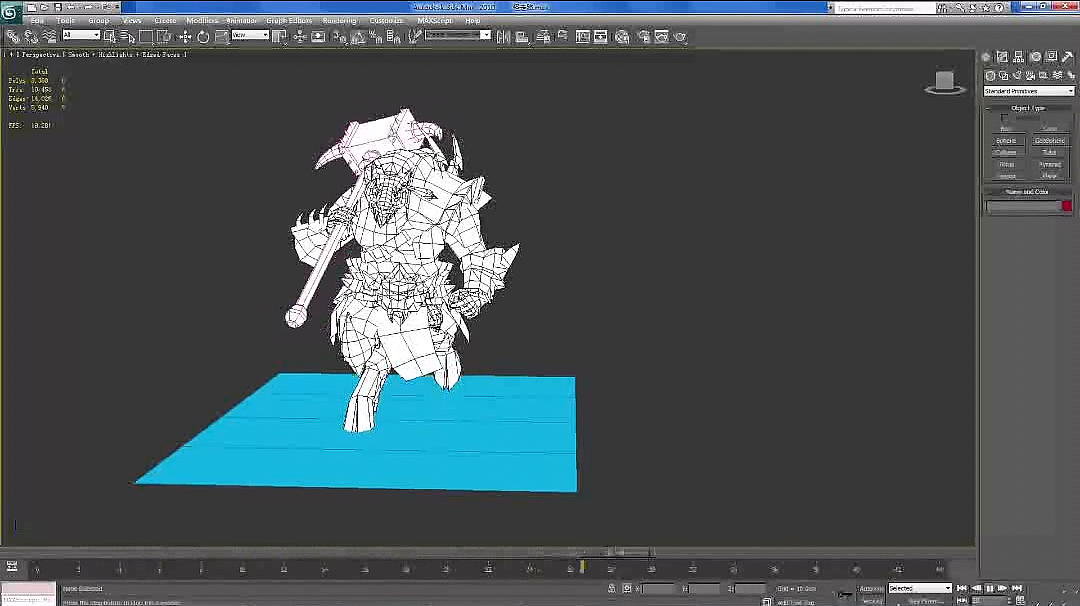The height and width of the screenshot is (606, 1080).
Task: Open Schematic View from toolbar
Action: click(x=601, y=36)
